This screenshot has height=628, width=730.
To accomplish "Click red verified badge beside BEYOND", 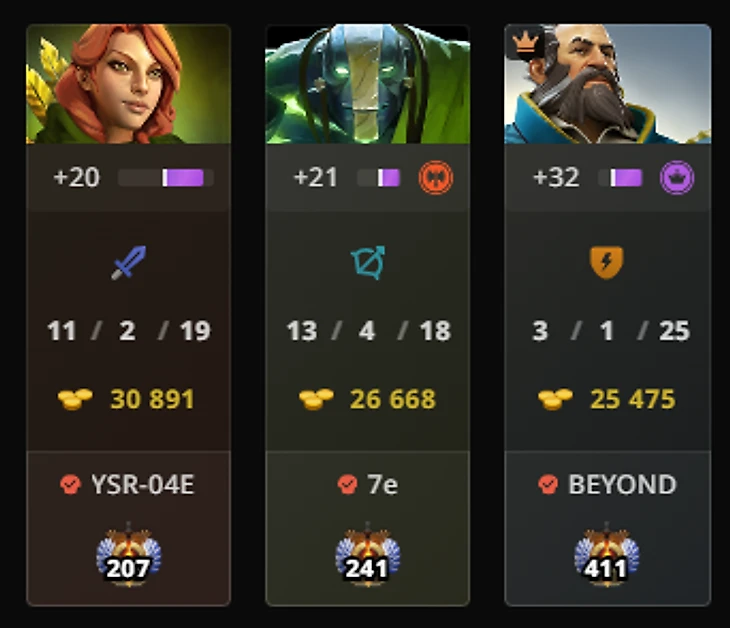I will pos(548,485).
